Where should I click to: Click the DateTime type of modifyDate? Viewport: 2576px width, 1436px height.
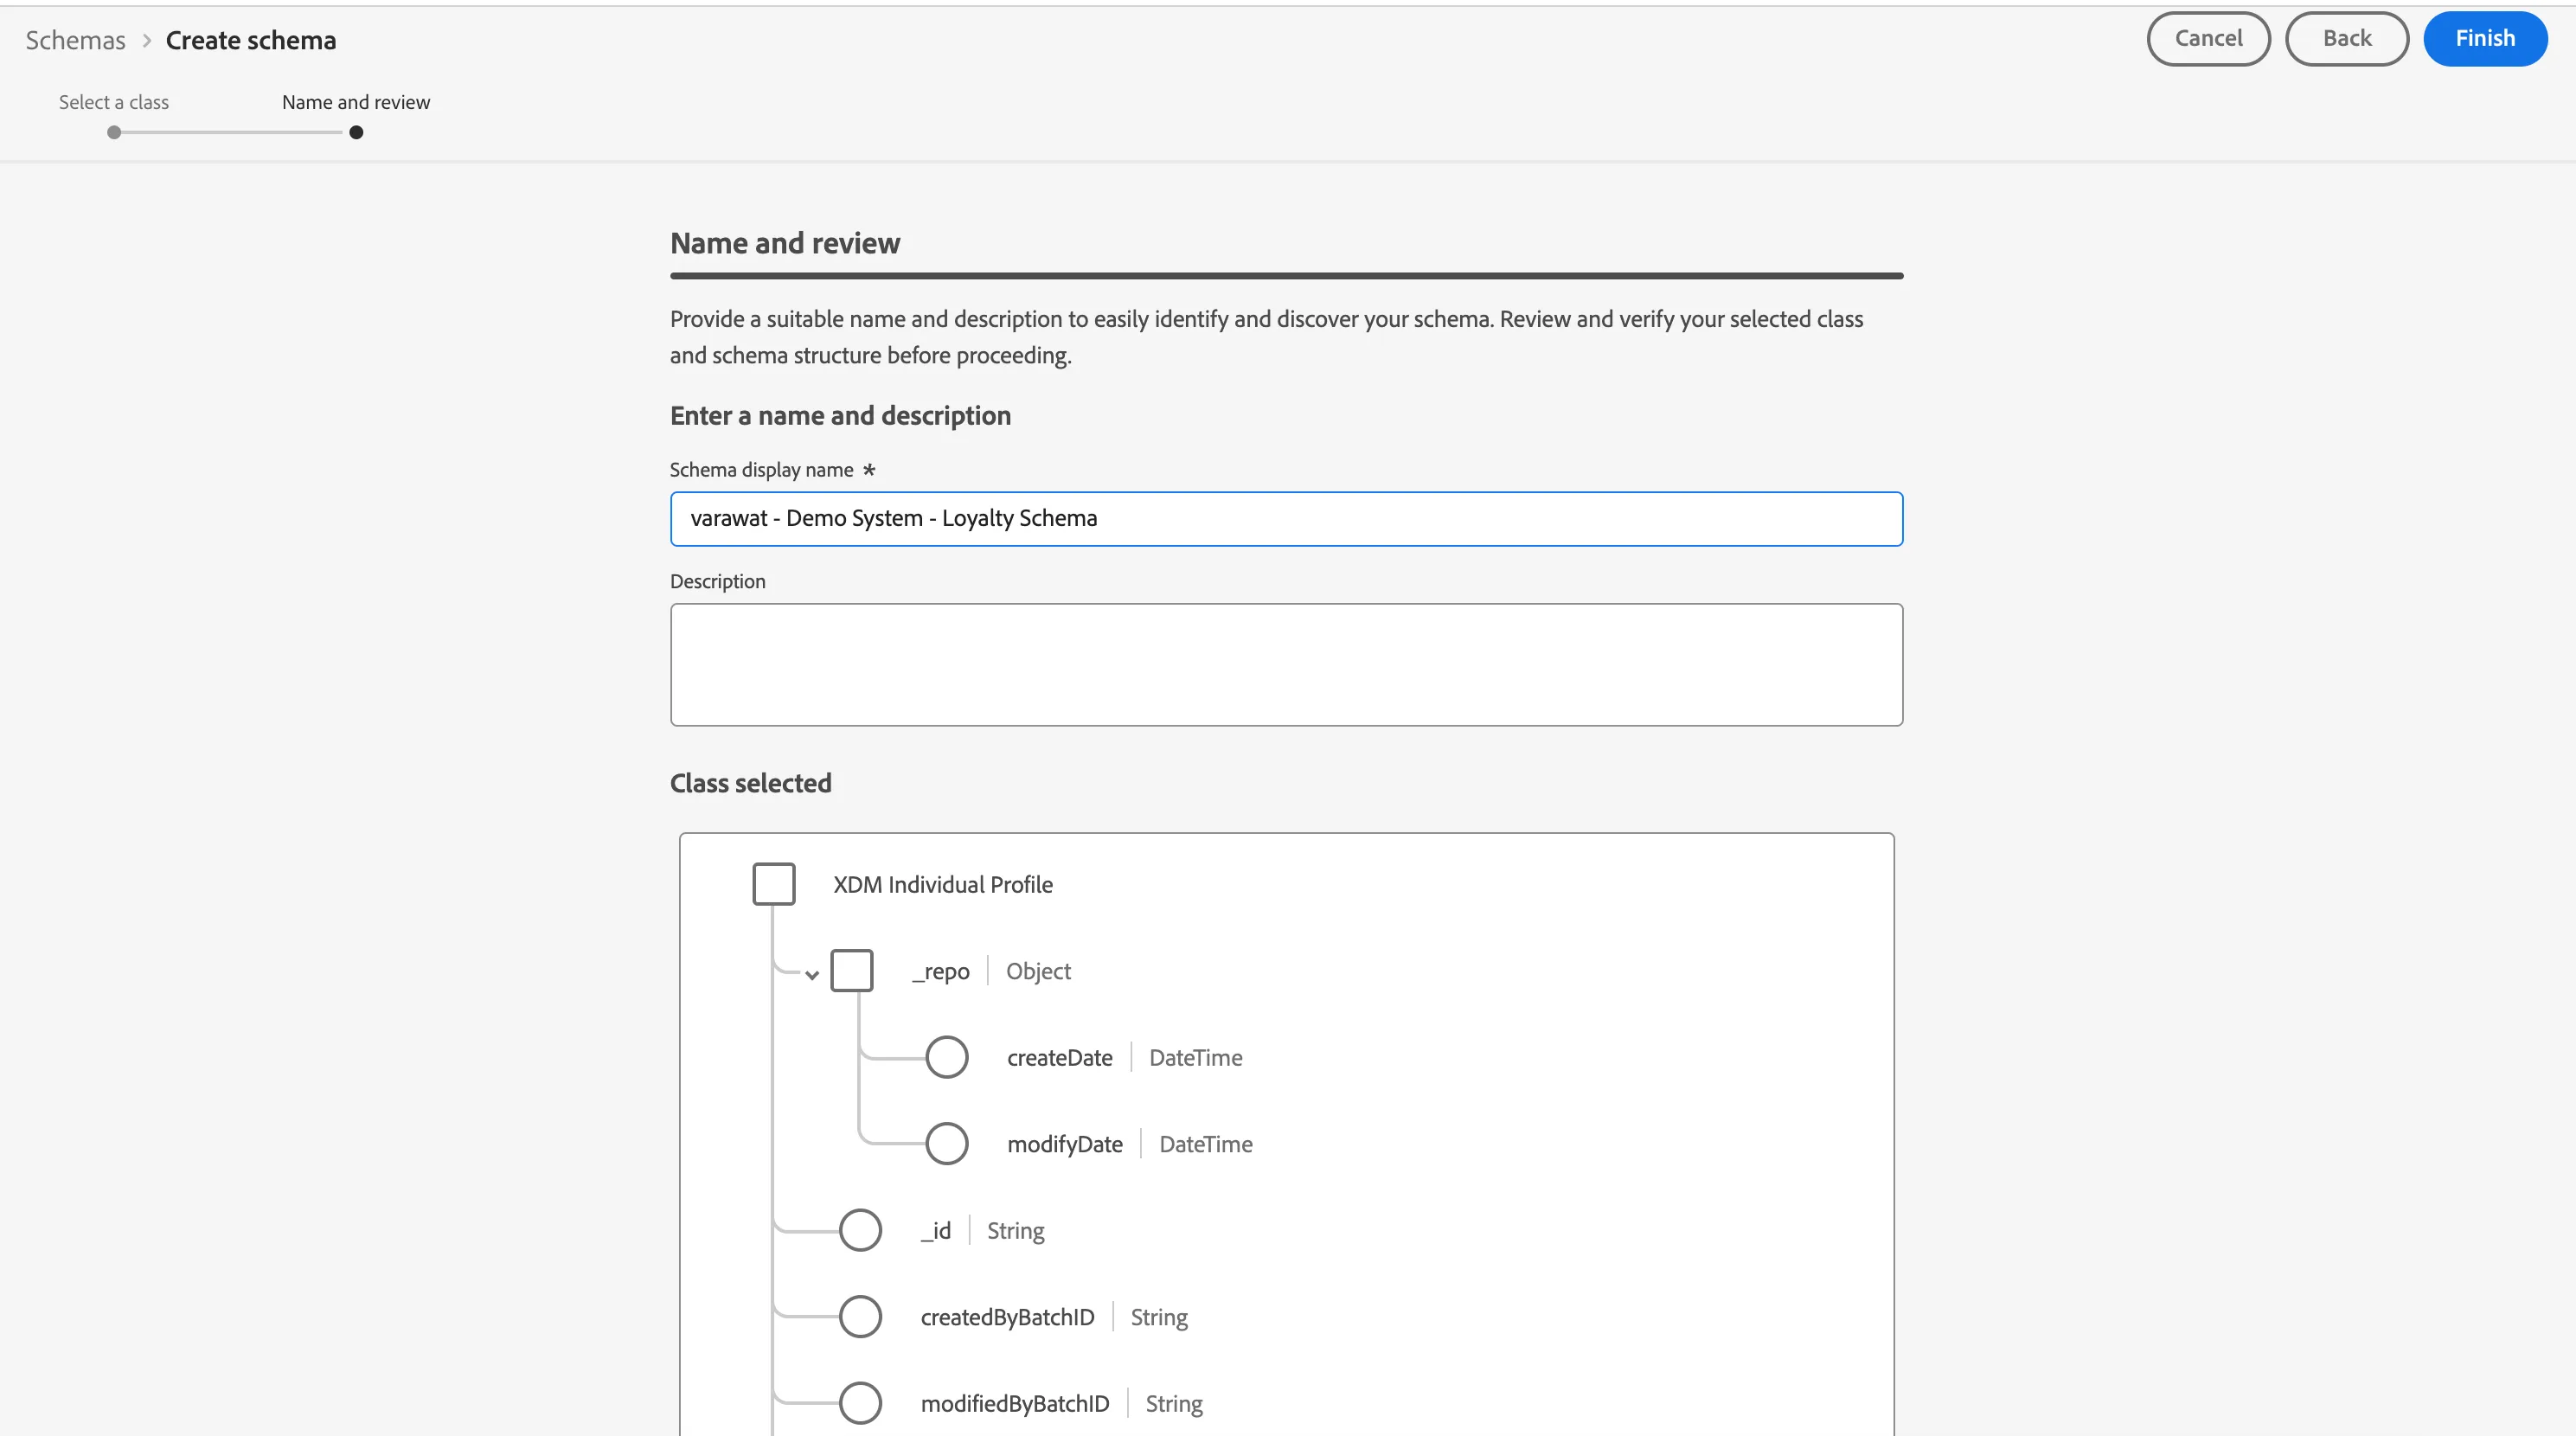click(1206, 1145)
